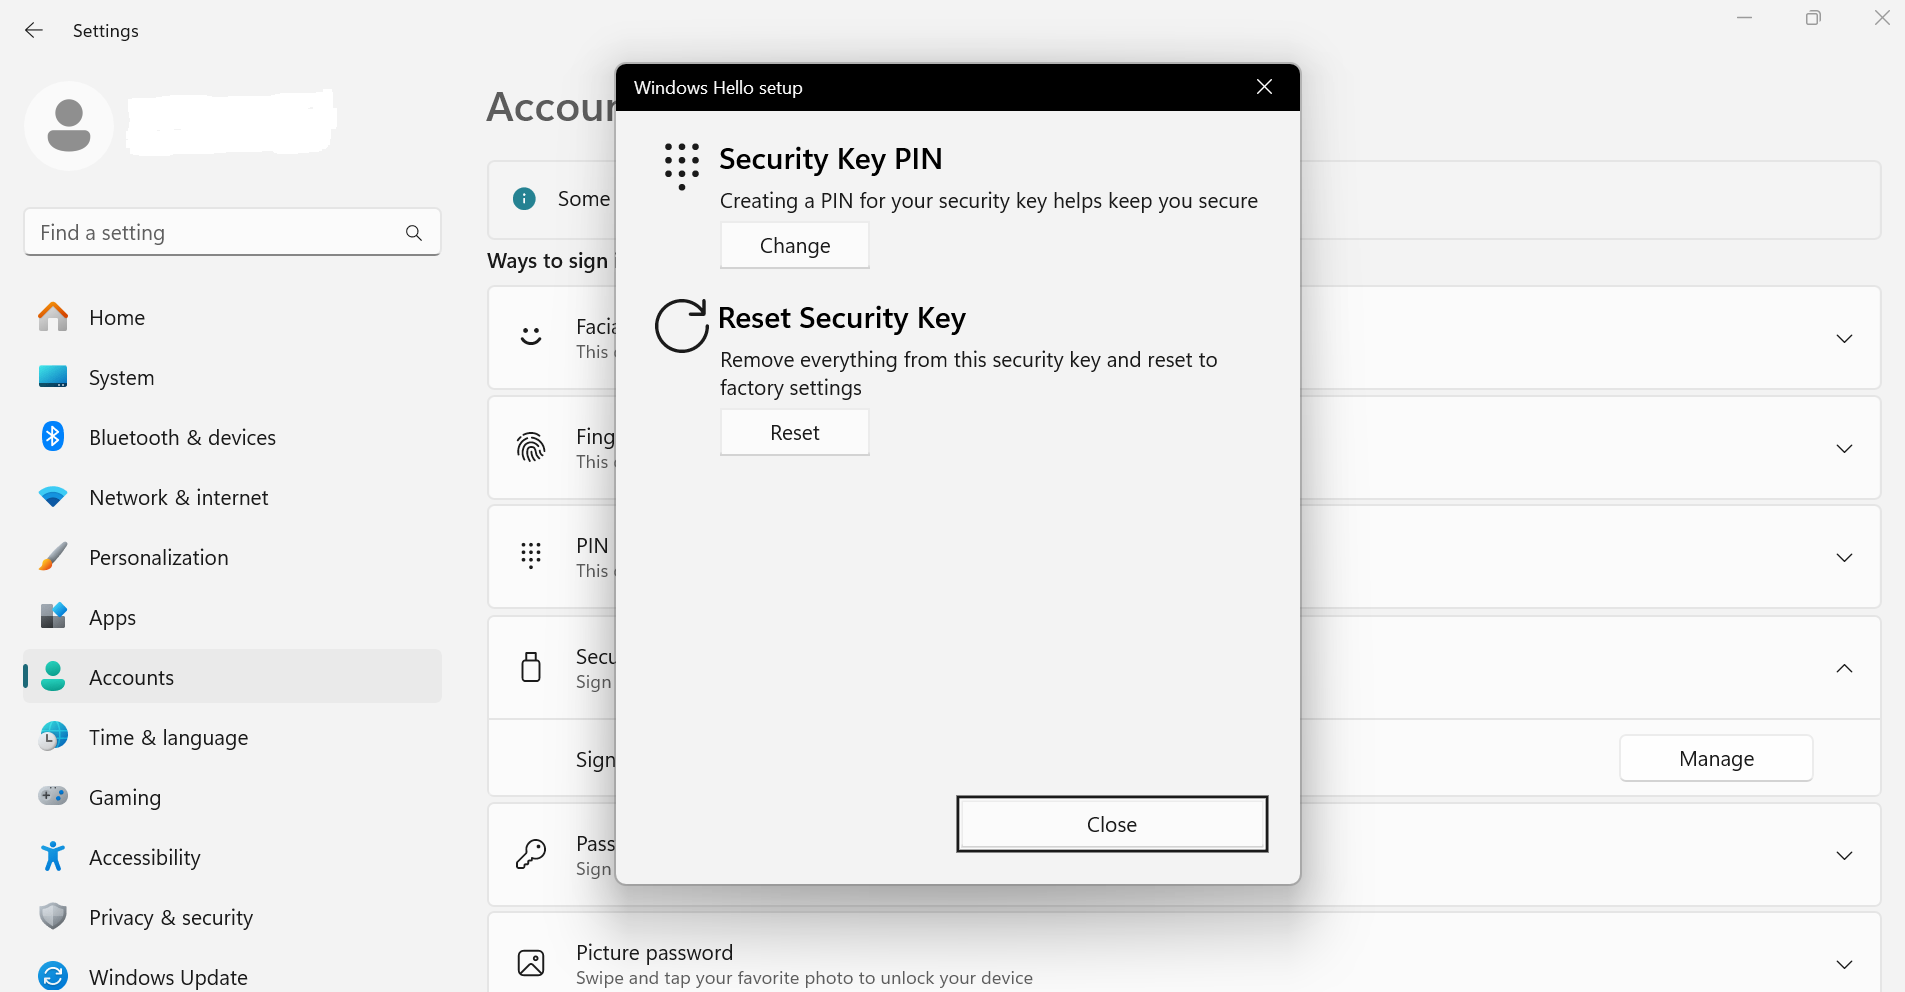Image resolution: width=1905 pixels, height=992 pixels.
Task: Click the Bluetooth & devices icon
Action: pyautogui.click(x=53, y=437)
